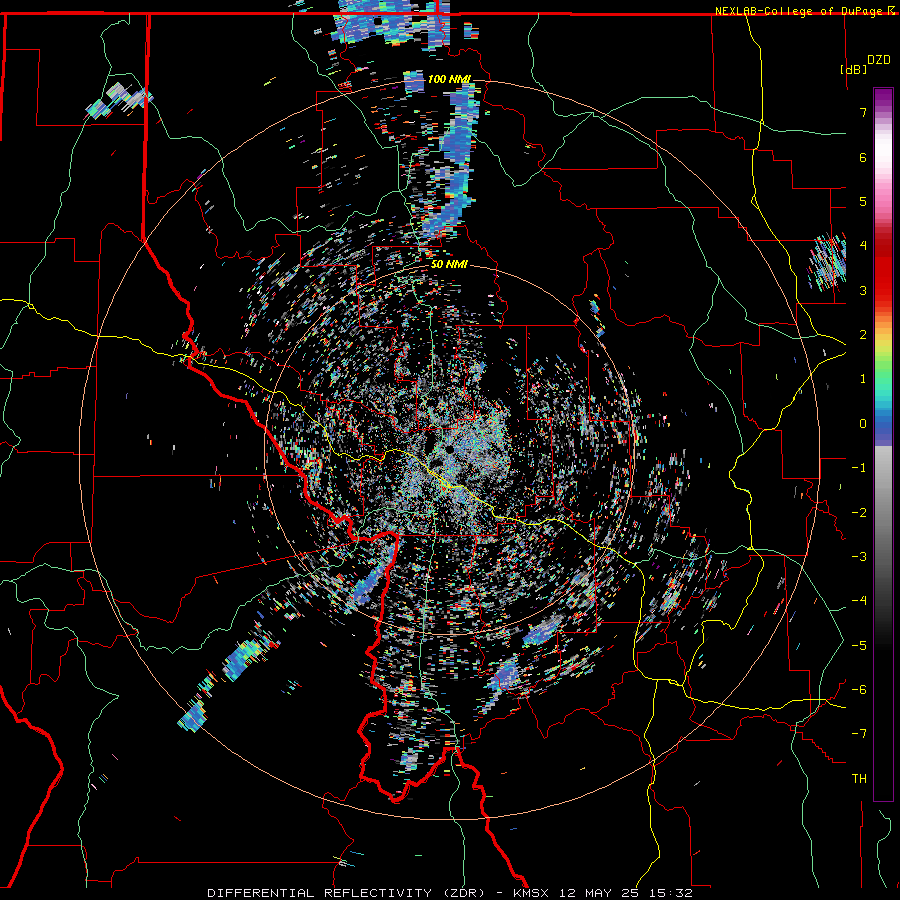The image size is (900, 900).
Task: Click the 2 dB yellow level on the color scale
Action: click(x=863, y=335)
